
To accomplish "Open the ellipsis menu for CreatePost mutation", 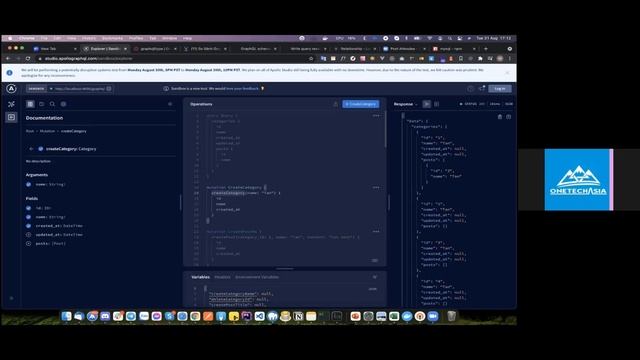I will [x=376, y=231].
